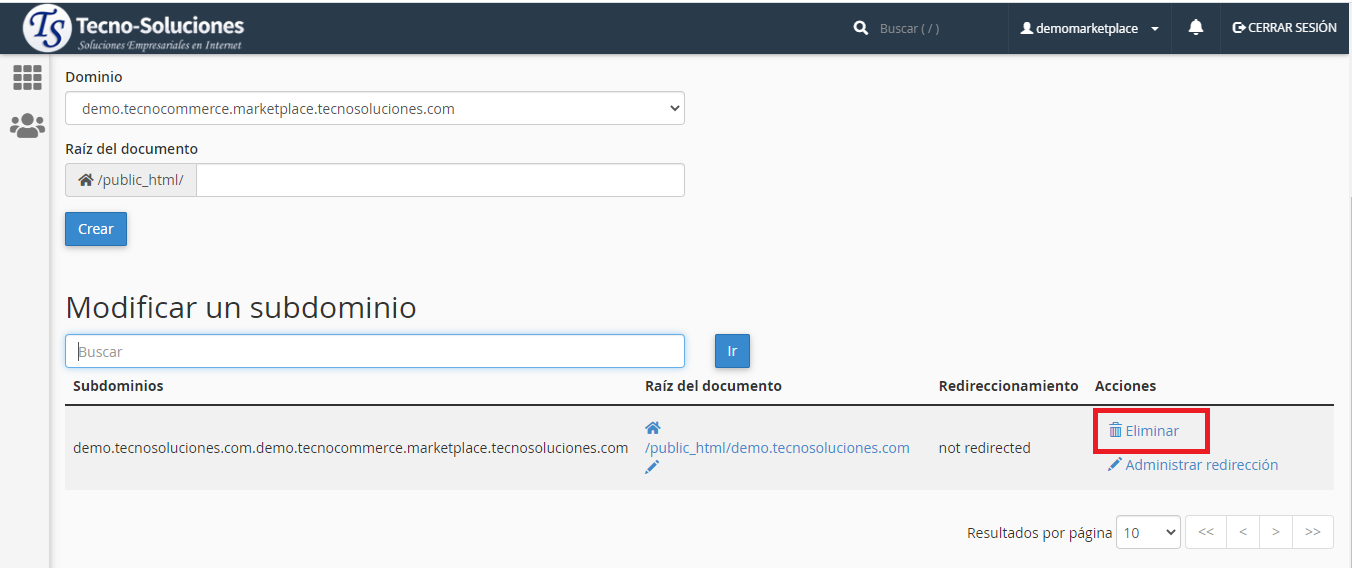The height and width of the screenshot is (568, 1352).
Task: Click CERRAR SESIÓN to log out
Action: [1284, 28]
